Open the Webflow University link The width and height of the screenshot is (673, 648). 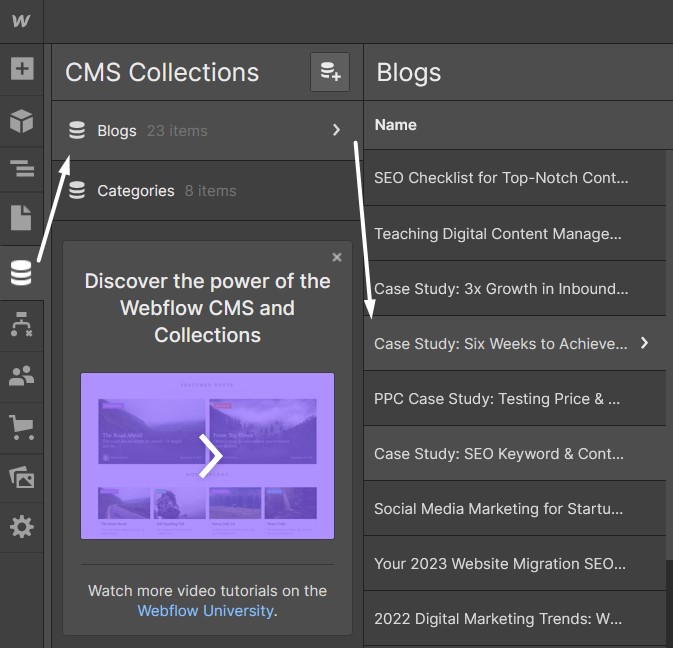tap(205, 611)
